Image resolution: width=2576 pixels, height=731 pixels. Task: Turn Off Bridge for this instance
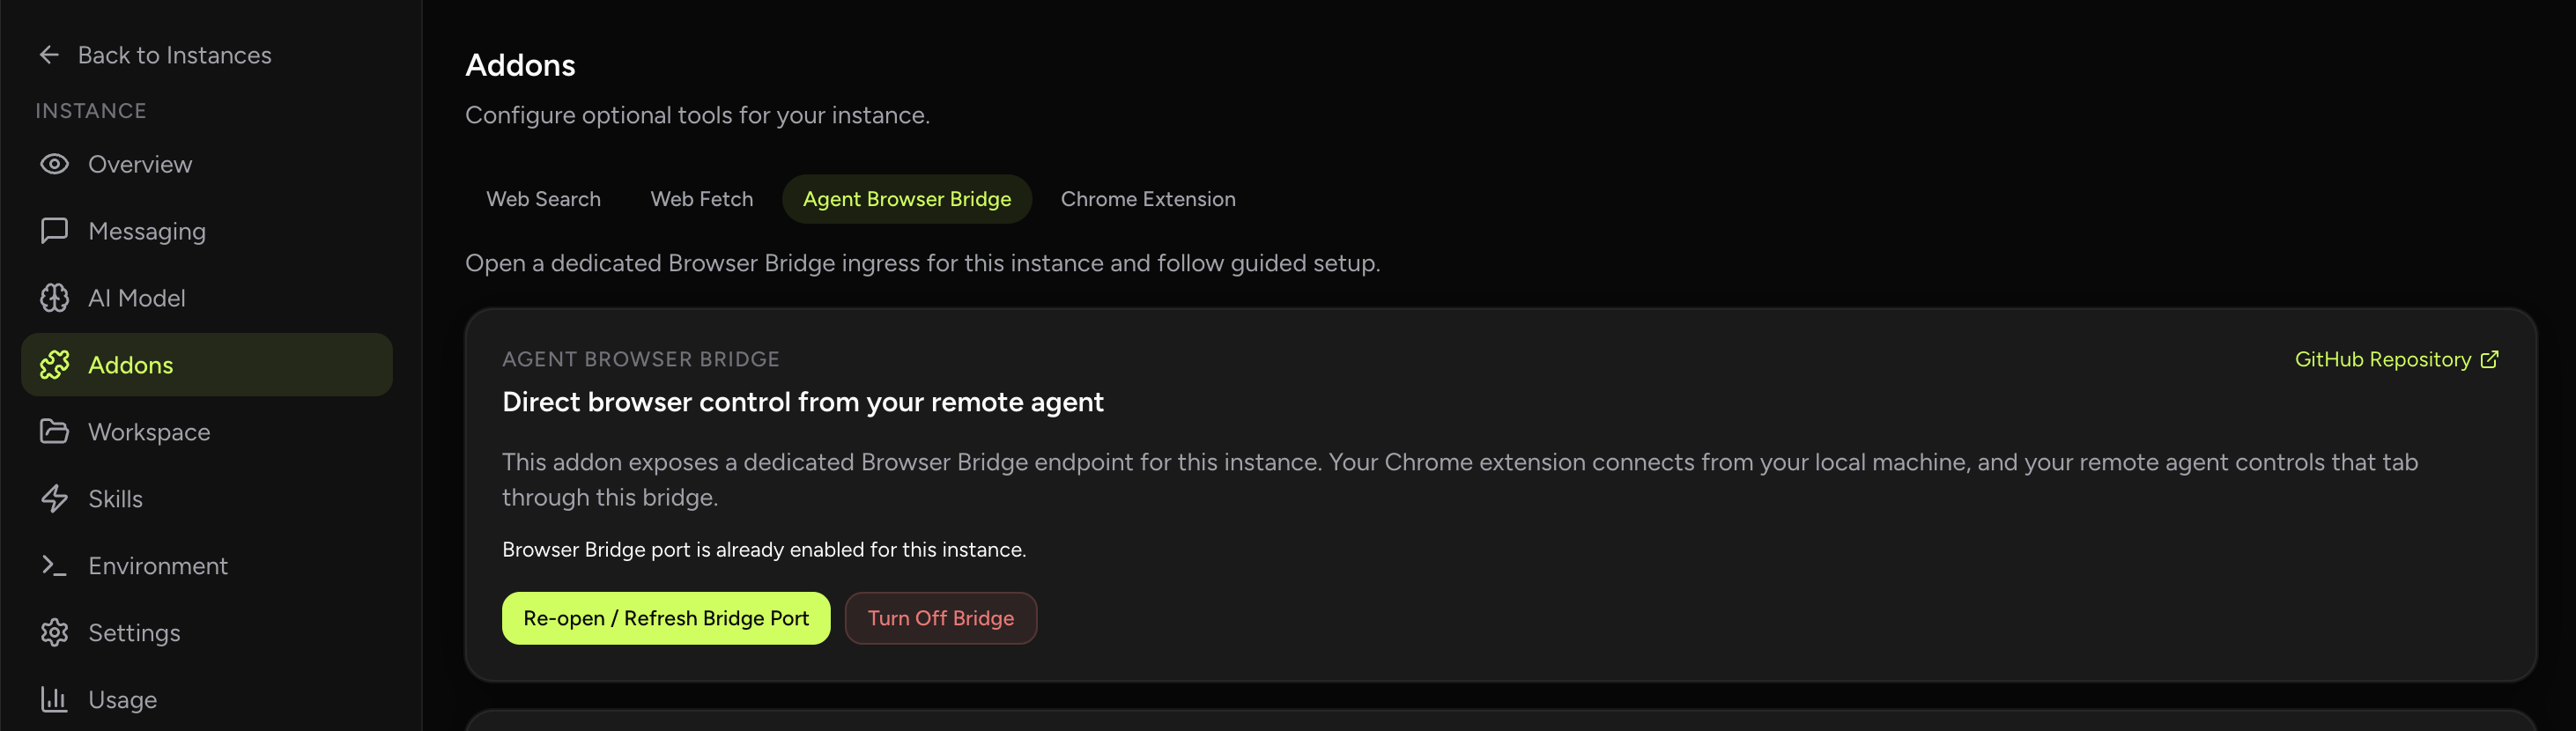940,618
